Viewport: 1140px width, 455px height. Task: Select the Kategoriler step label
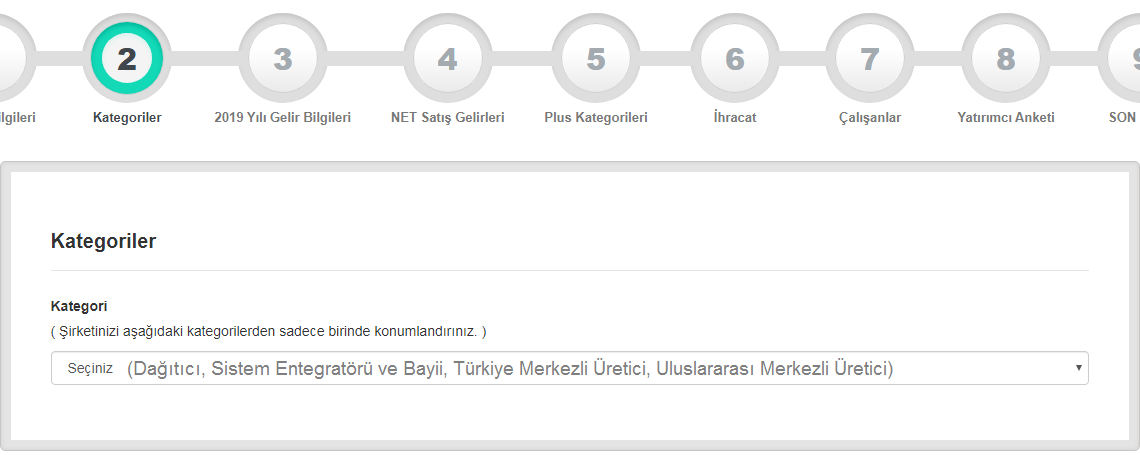pyautogui.click(x=127, y=117)
